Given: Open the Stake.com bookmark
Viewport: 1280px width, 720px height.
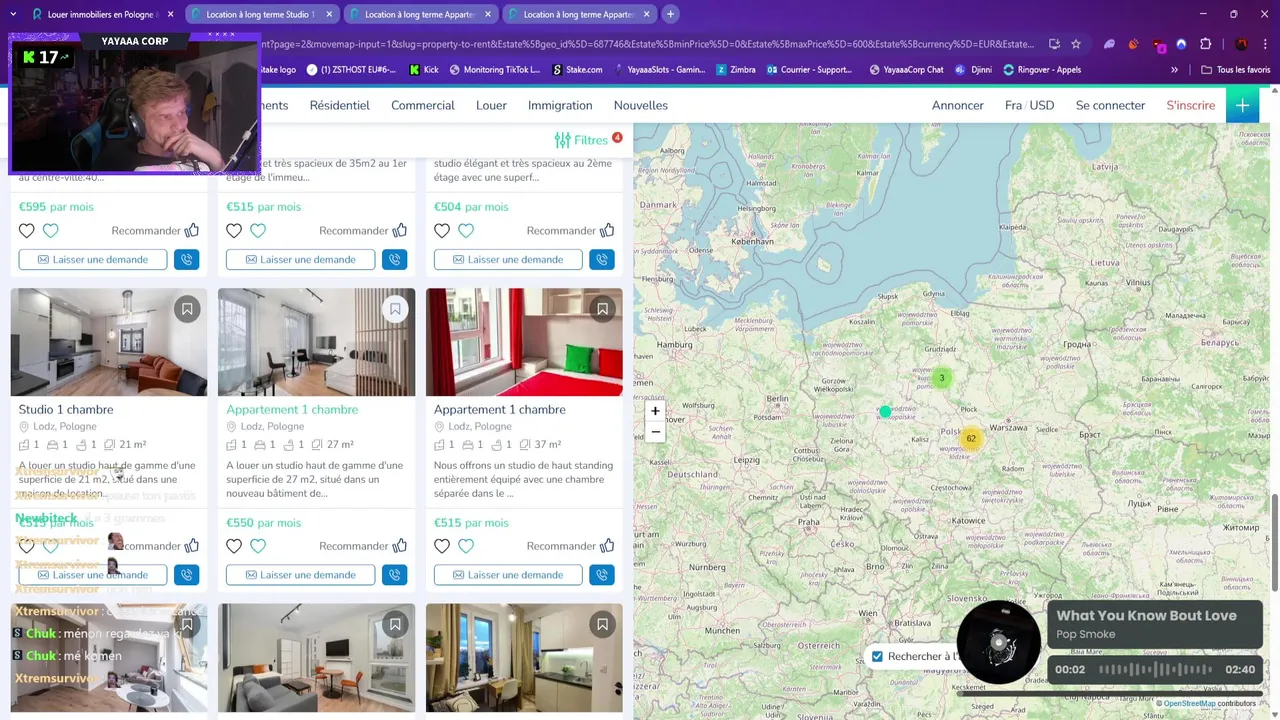Looking at the screenshot, I should [x=577, y=70].
